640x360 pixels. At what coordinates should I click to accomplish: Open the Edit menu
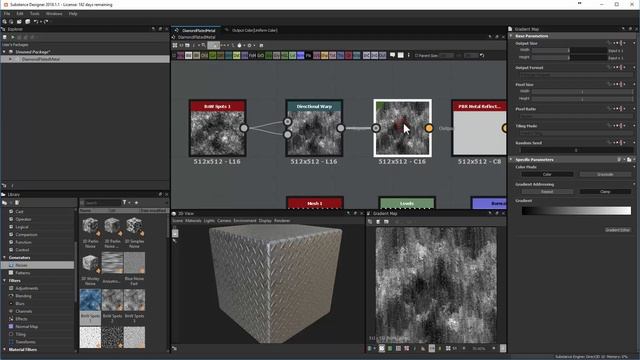pyautogui.click(x=20, y=13)
